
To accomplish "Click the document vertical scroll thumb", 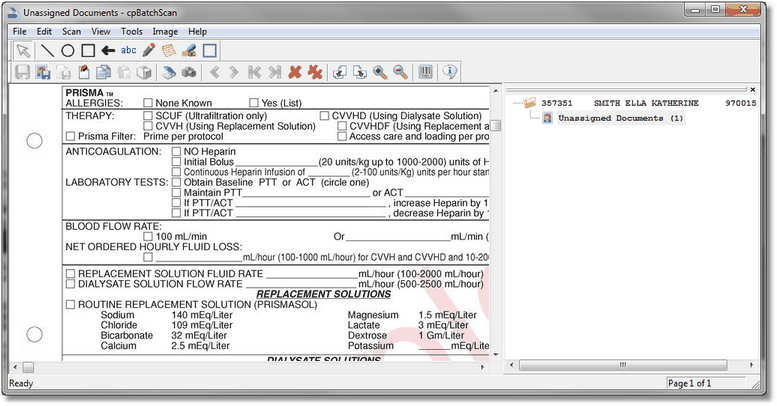I will point(495,126).
